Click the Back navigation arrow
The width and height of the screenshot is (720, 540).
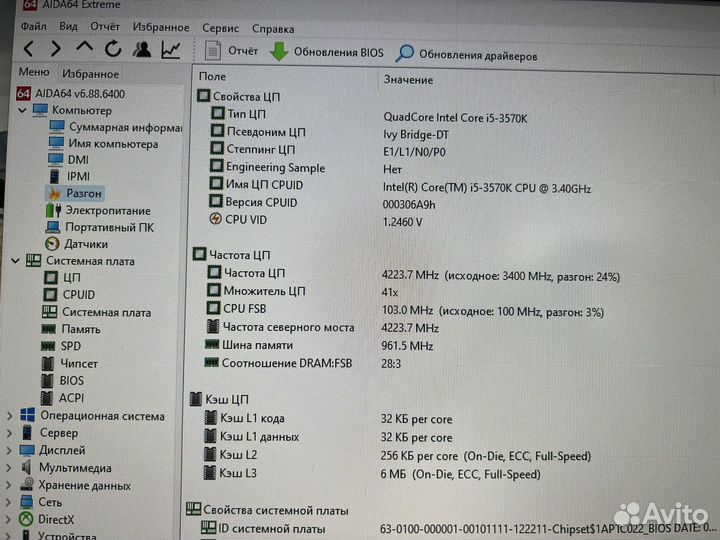28,49
